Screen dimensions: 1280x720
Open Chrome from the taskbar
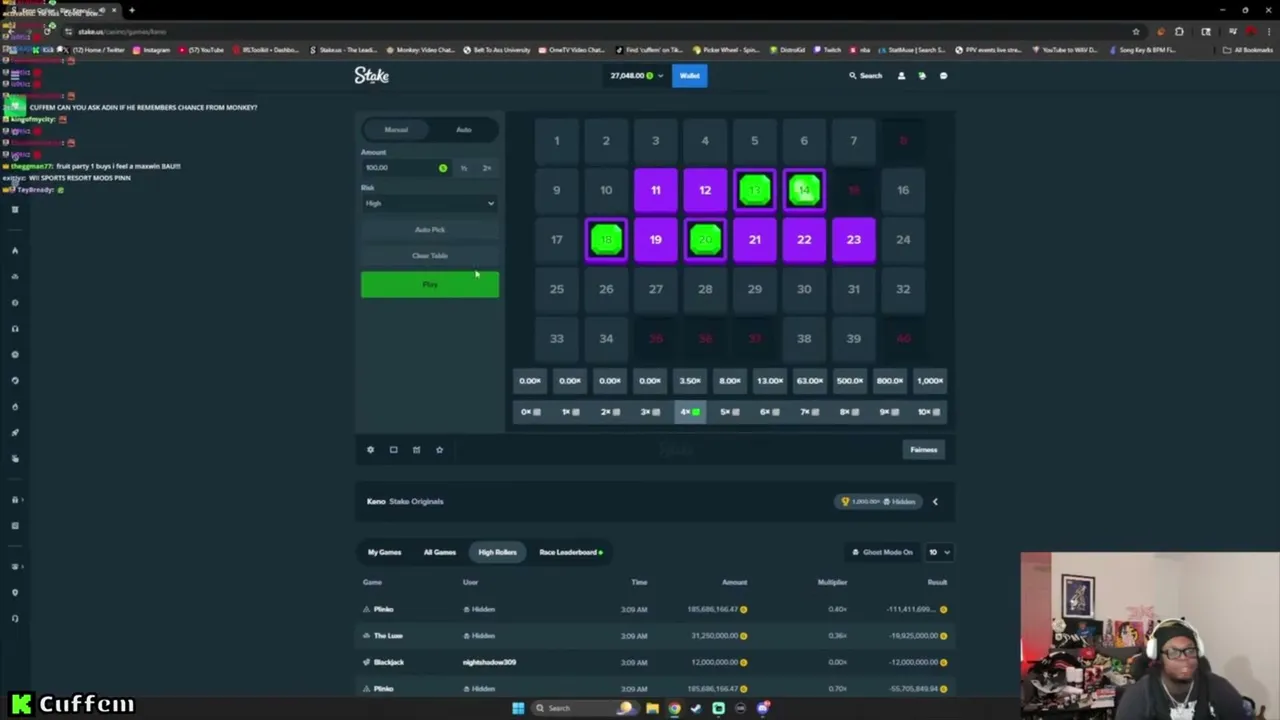(674, 708)
